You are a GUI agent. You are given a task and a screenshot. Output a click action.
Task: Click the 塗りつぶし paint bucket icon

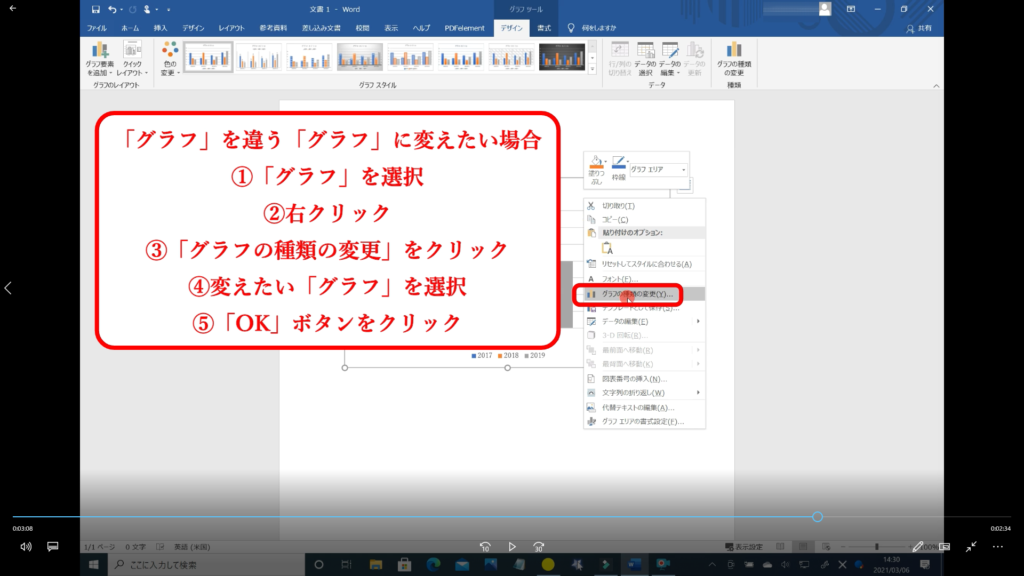tap(597, 165)
